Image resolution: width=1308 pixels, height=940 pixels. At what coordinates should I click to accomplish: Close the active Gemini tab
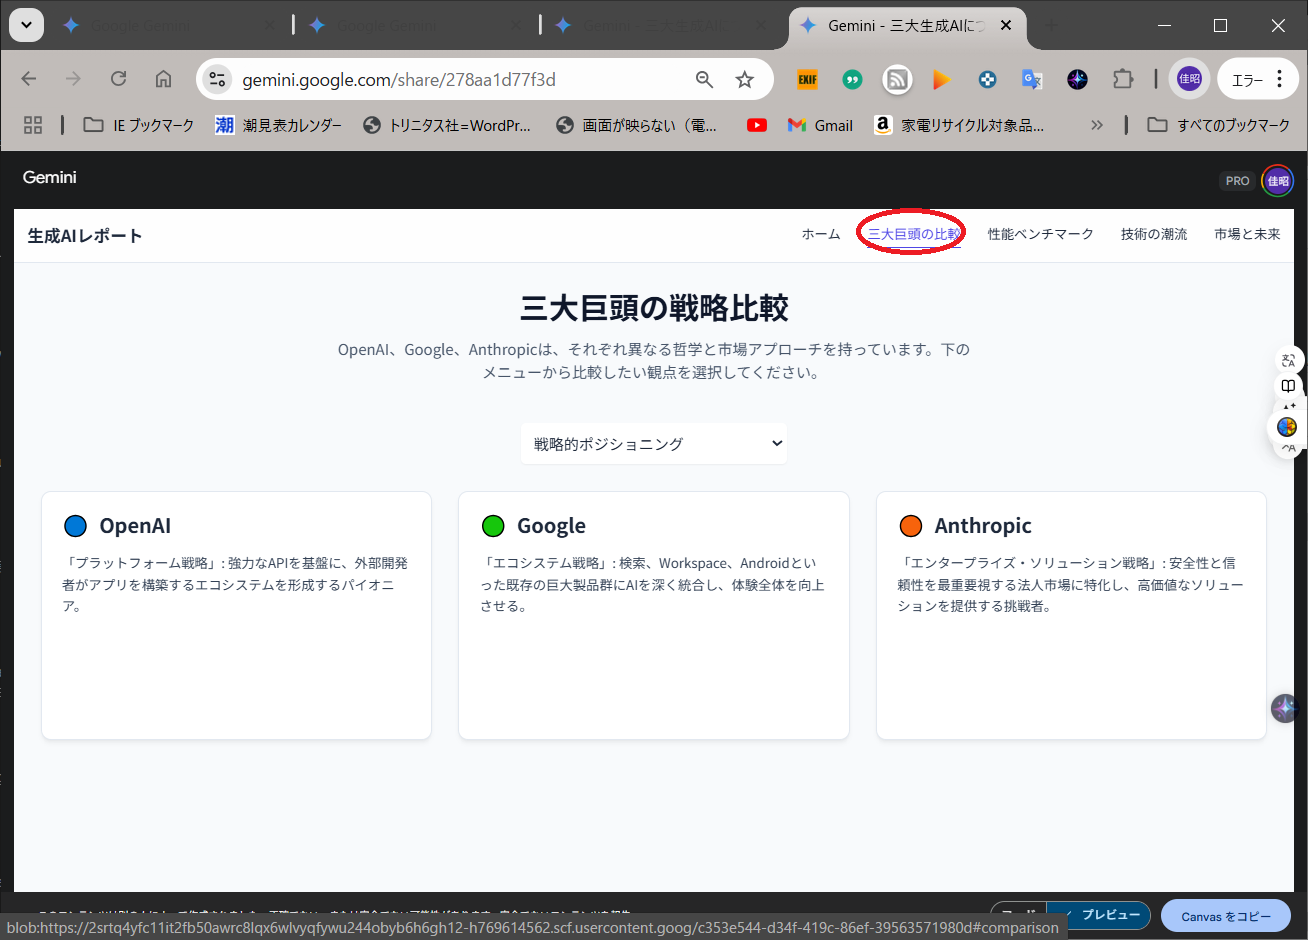point(1006,26)
